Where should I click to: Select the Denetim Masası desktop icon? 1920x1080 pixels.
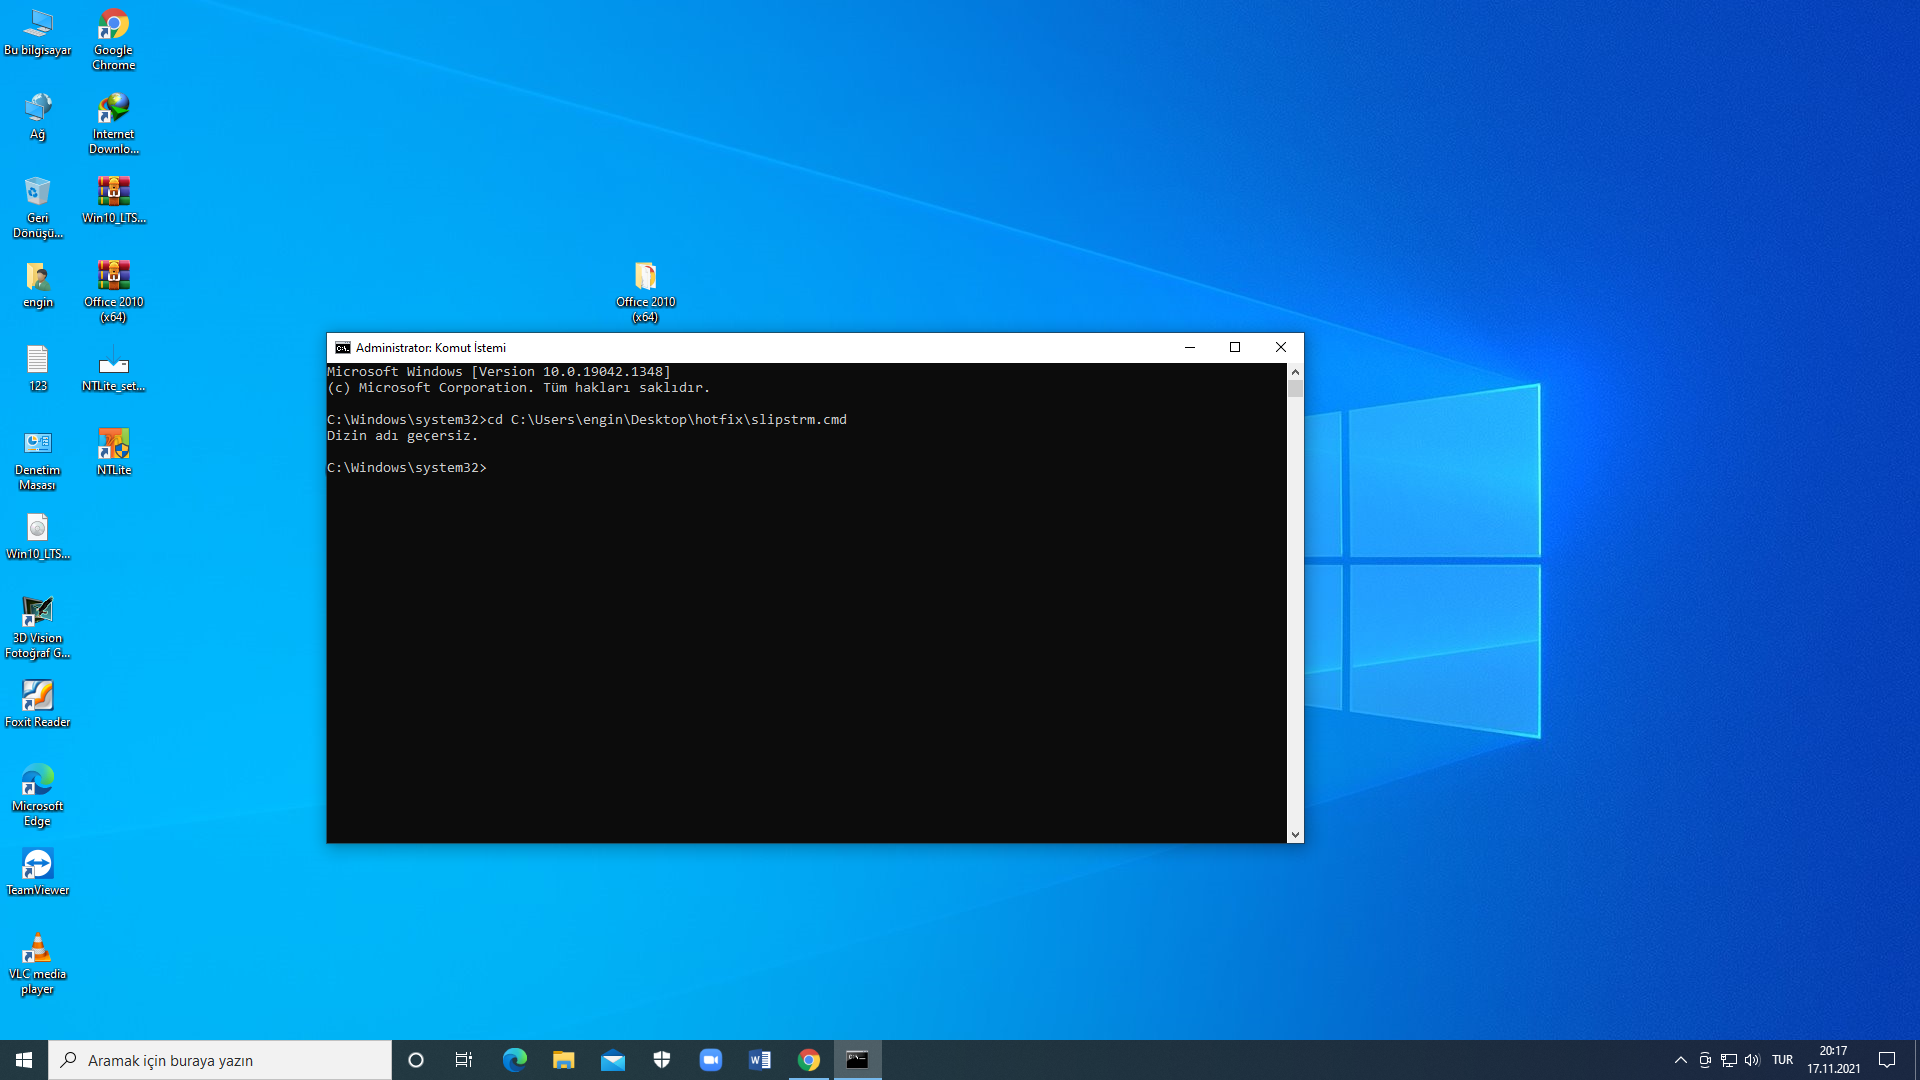pos(38,460)
